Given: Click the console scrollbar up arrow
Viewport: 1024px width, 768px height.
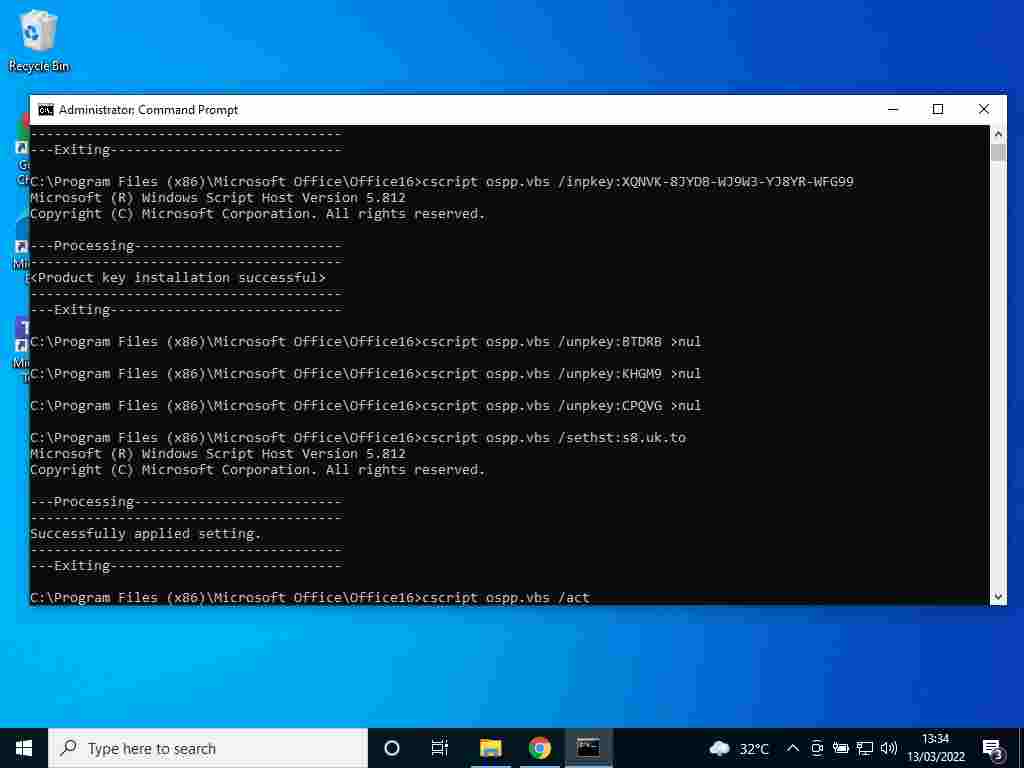Looking at the screenshot, I should 998,134.
